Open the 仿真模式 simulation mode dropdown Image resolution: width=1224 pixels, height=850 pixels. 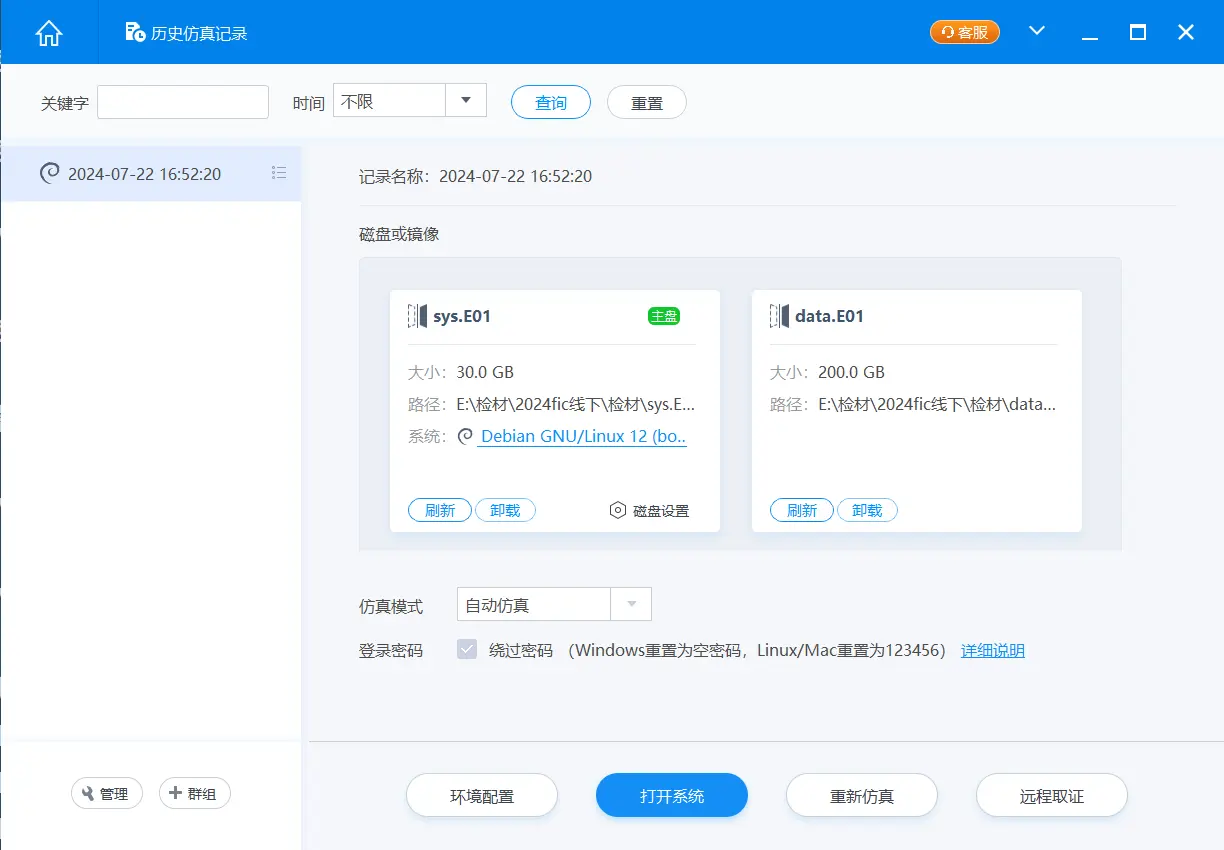[x=630, y=604]
